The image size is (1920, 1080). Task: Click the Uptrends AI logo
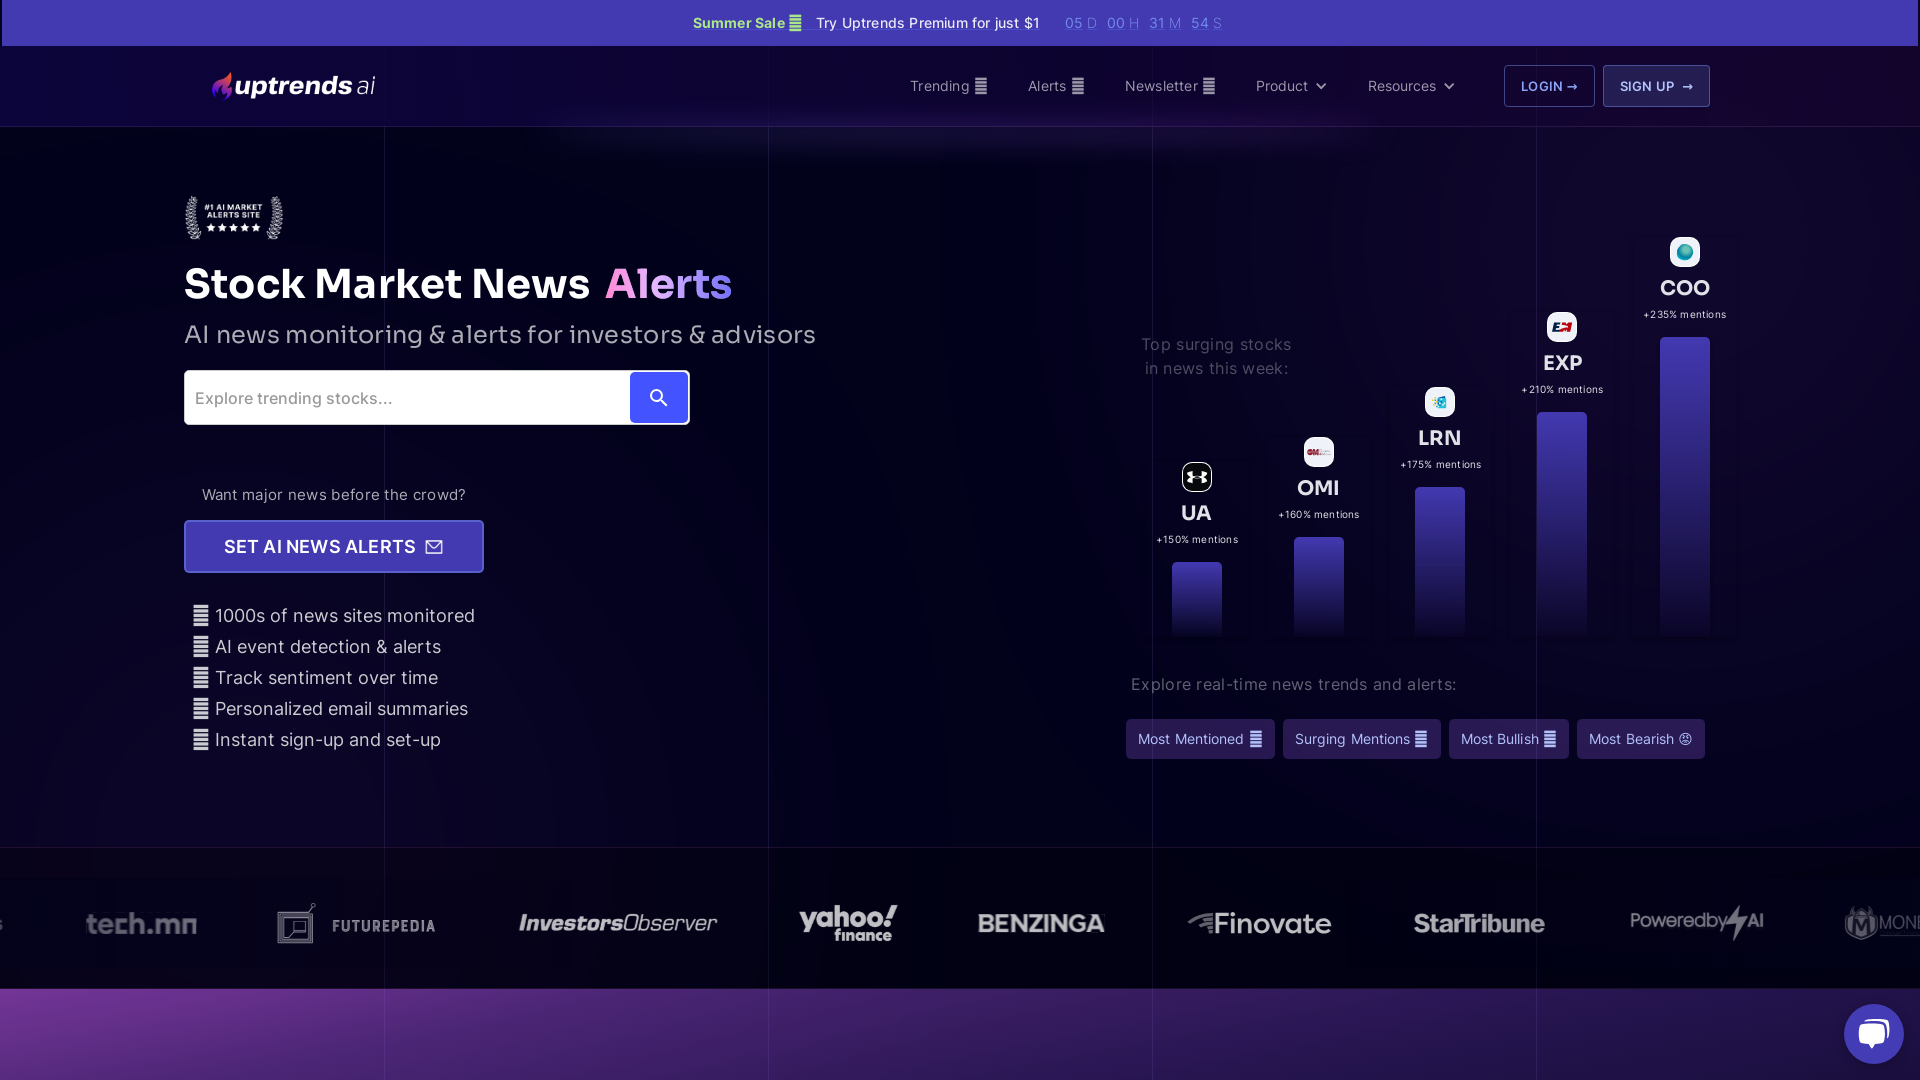point(293,86)
